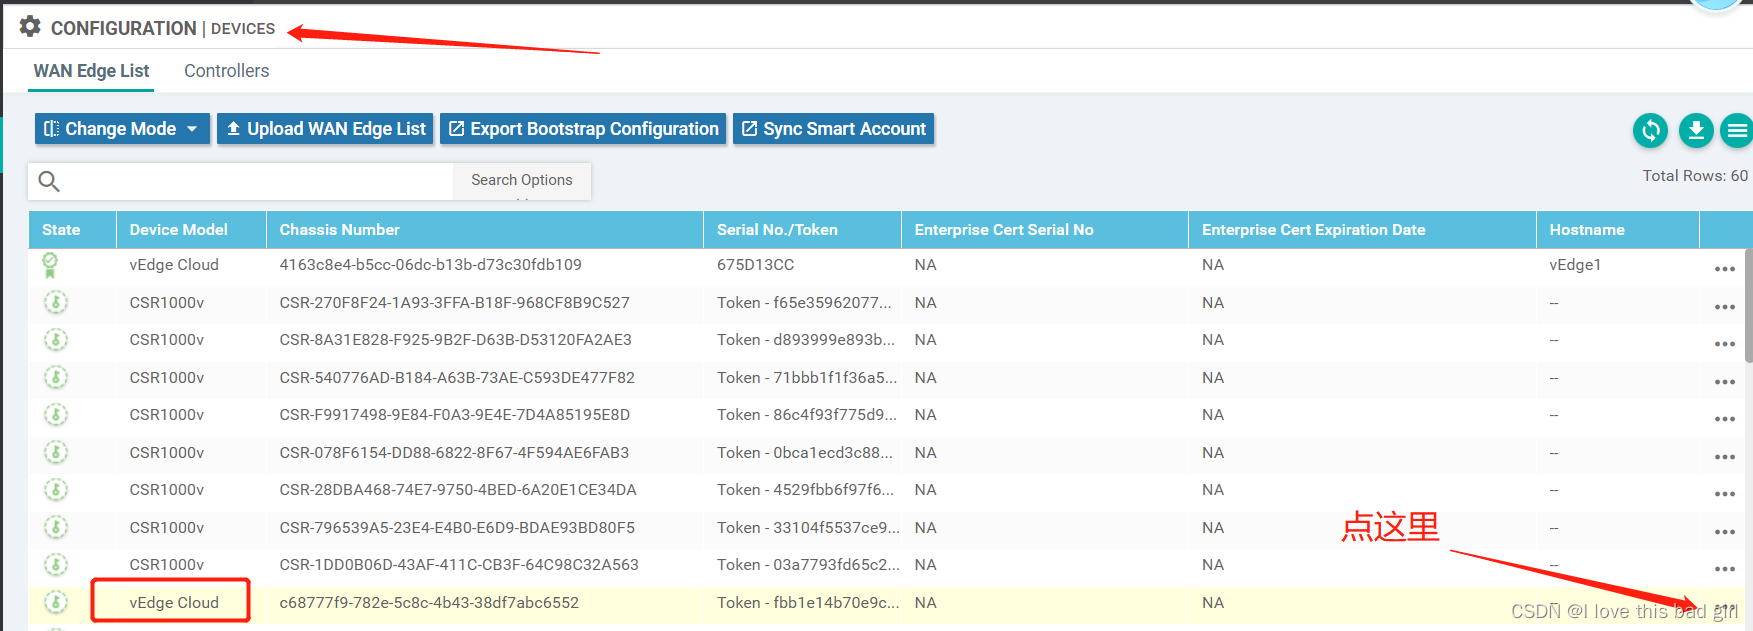Click the certificate state icon for vEdge1 row
Image resolution: width=1753 pixels, height=631 pixels.
50,265
